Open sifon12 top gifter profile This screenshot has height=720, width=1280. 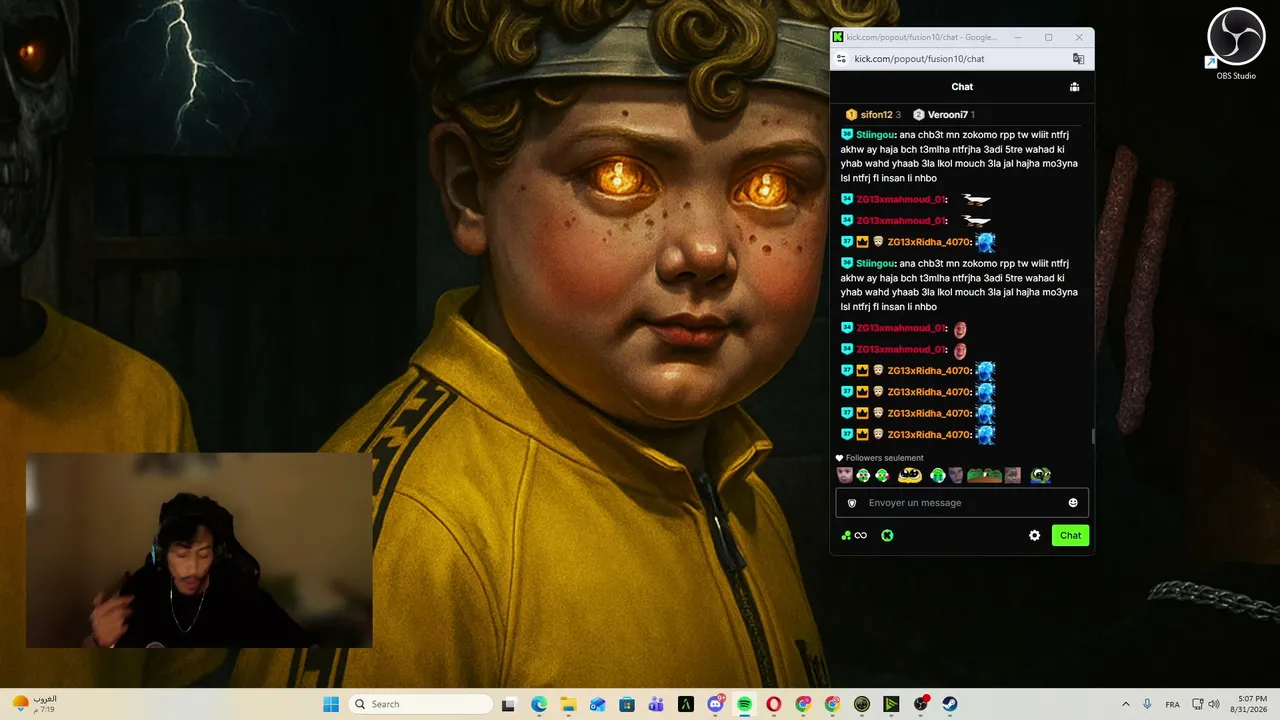click(872, 115)
